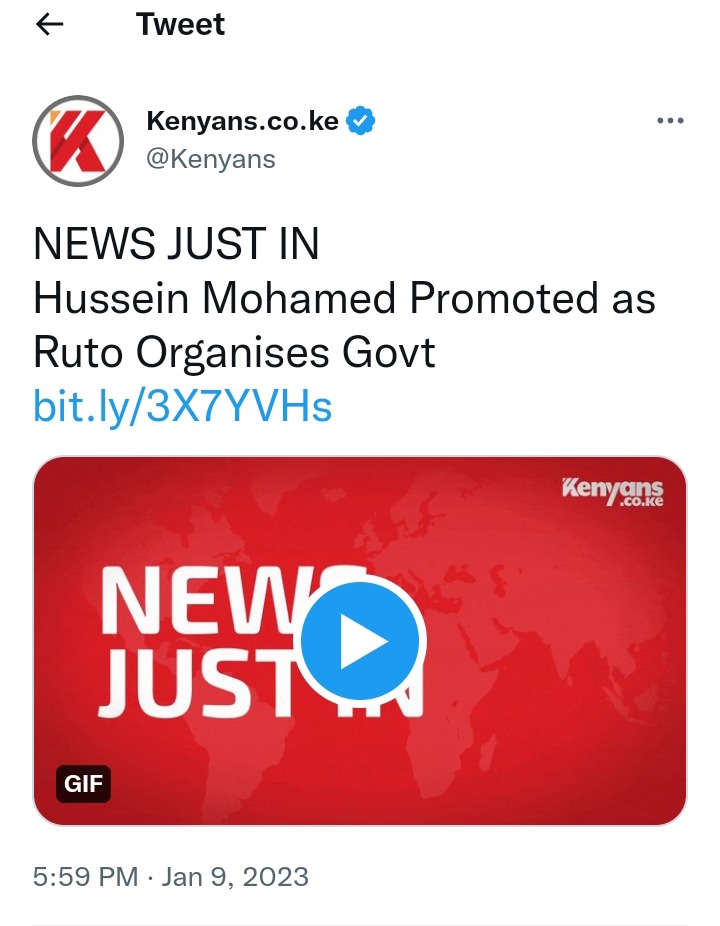Click the NEWS JUST IN tweet text line
The height and width of the screenshot is (926, 720).
176,243
